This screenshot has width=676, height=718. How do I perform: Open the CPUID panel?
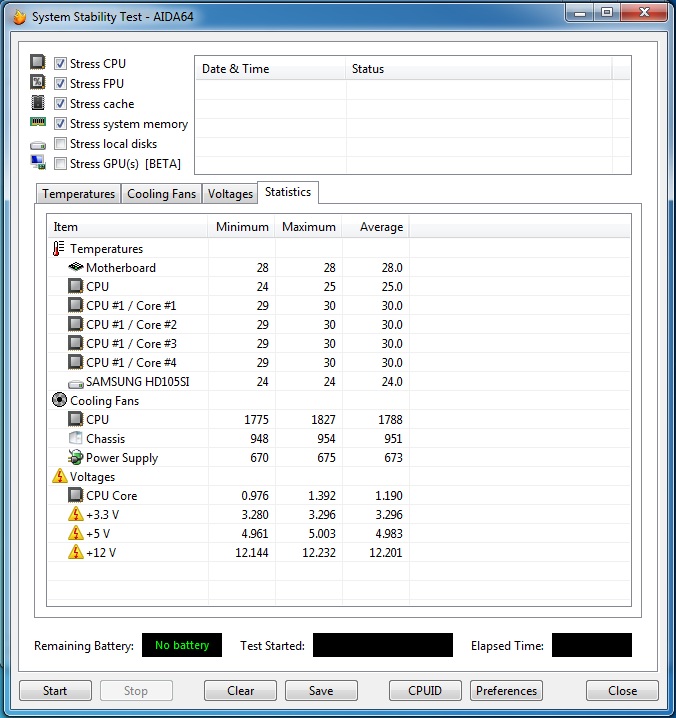click(x=425, y=691)
